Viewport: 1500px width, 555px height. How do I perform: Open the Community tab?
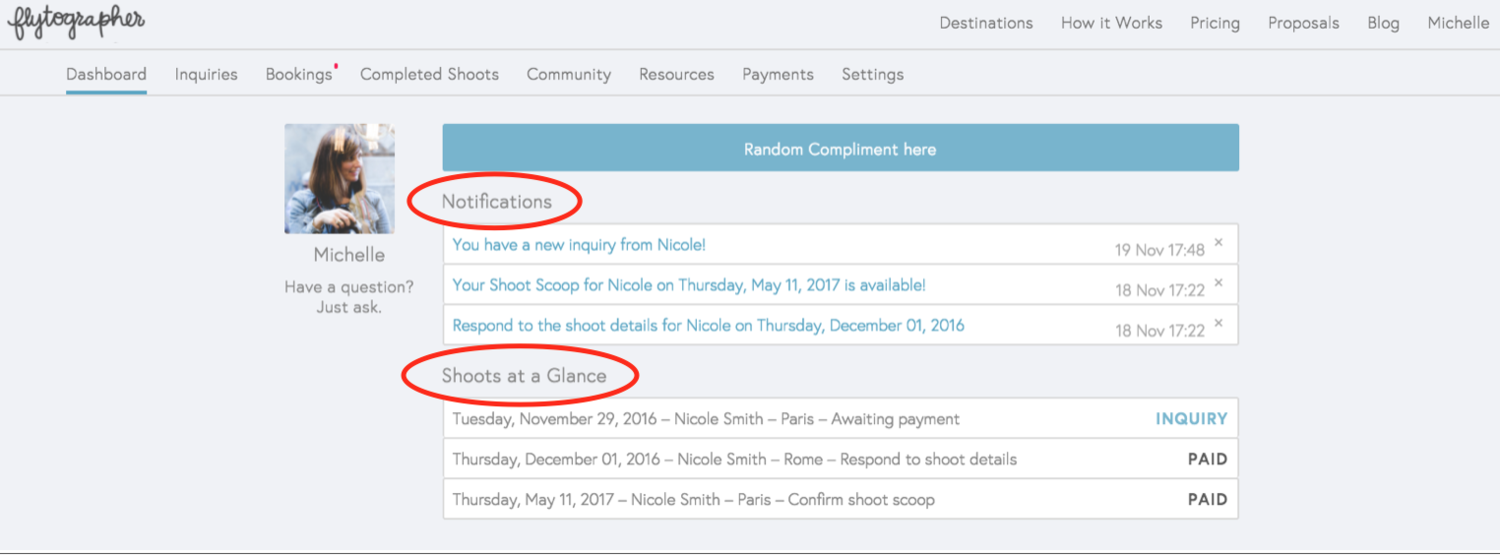(x=569, y=74)
